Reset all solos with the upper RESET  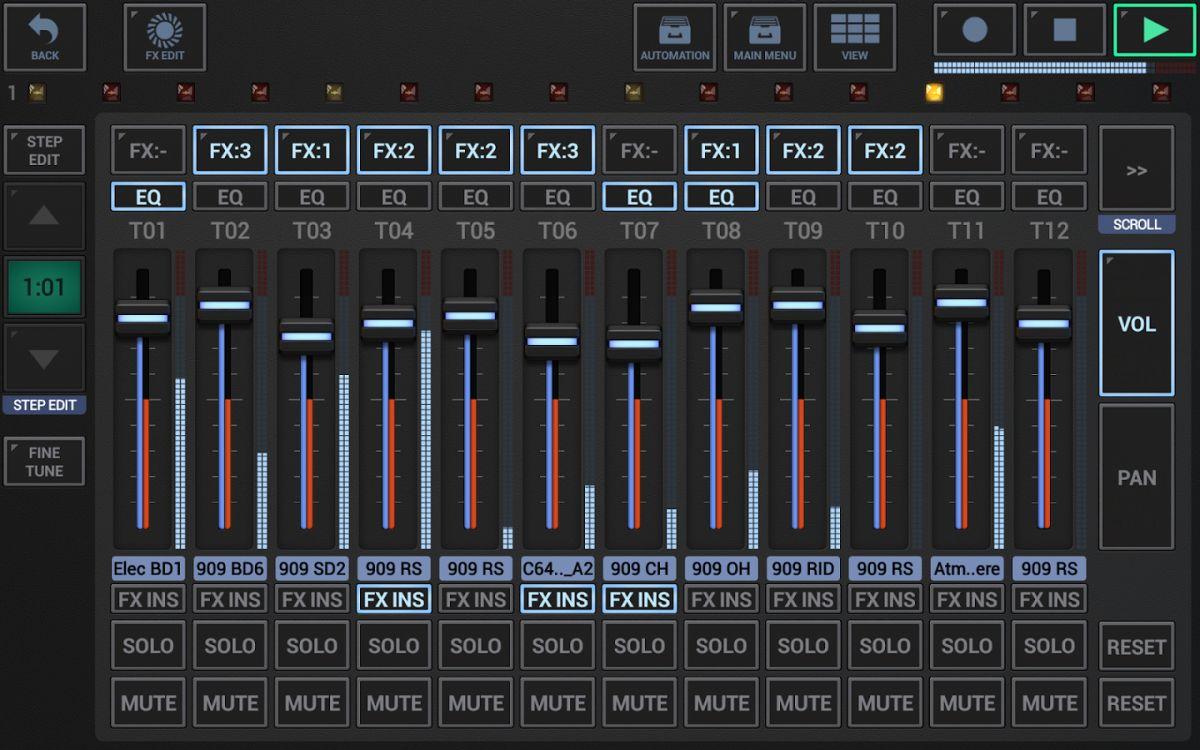1137,646
